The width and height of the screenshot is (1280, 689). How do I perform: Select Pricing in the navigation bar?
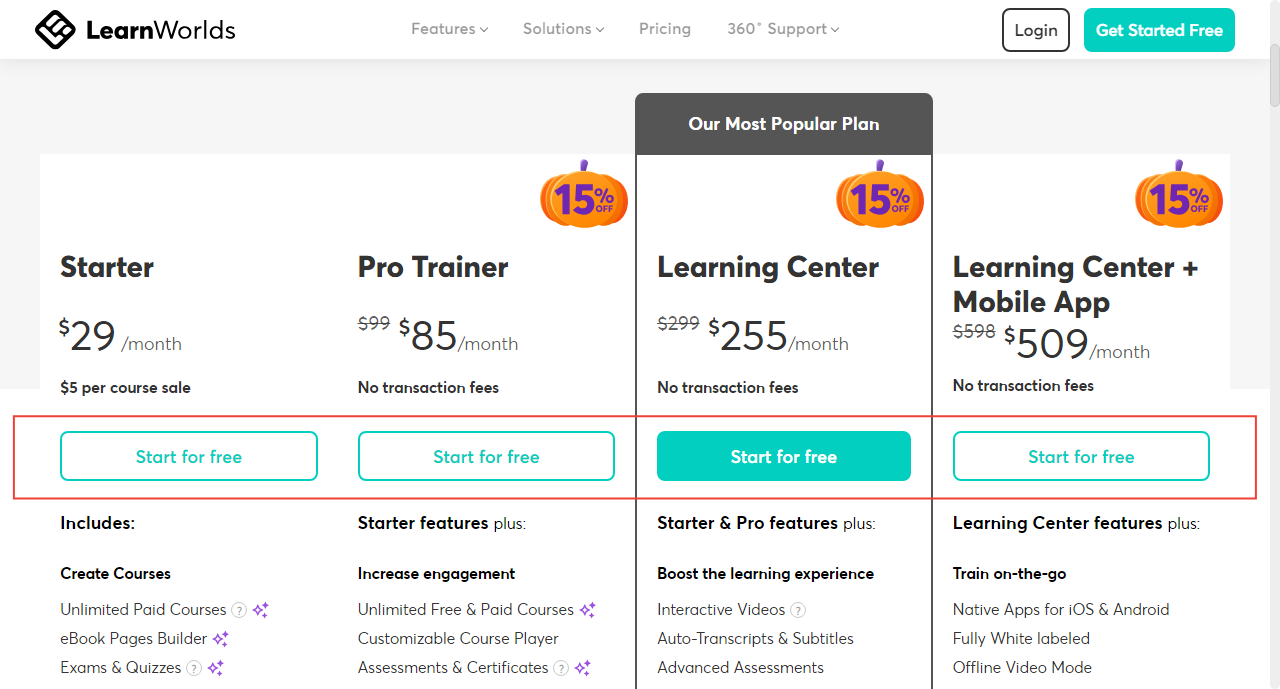coord(664,29)
